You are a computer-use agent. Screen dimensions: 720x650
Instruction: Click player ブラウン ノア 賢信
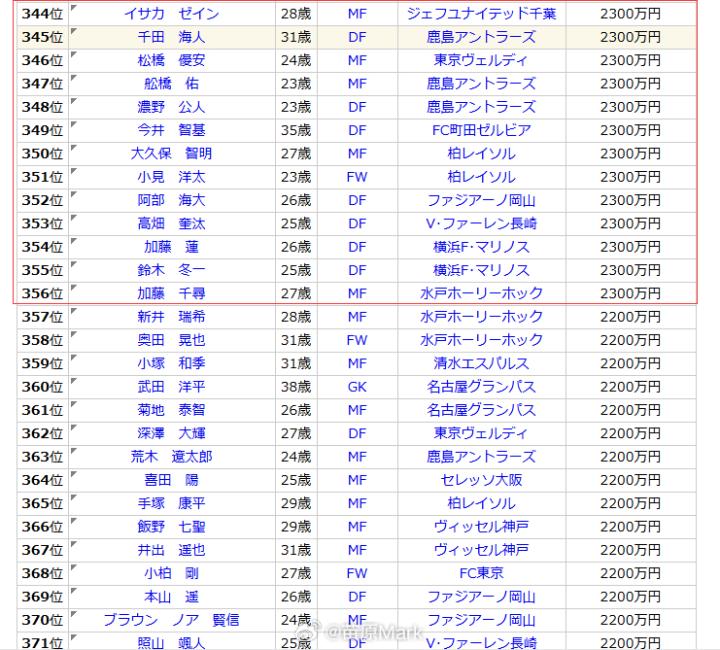tap(171, 620)
